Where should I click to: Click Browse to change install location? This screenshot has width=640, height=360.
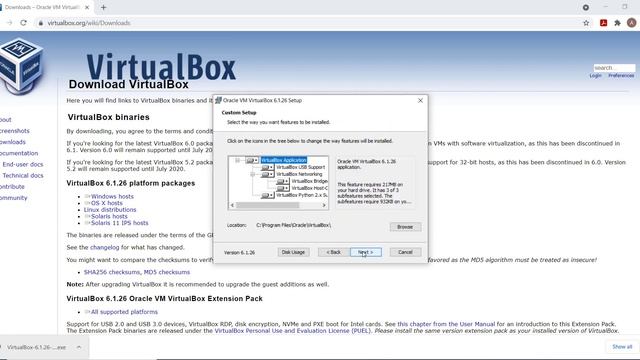click(405, 227)
